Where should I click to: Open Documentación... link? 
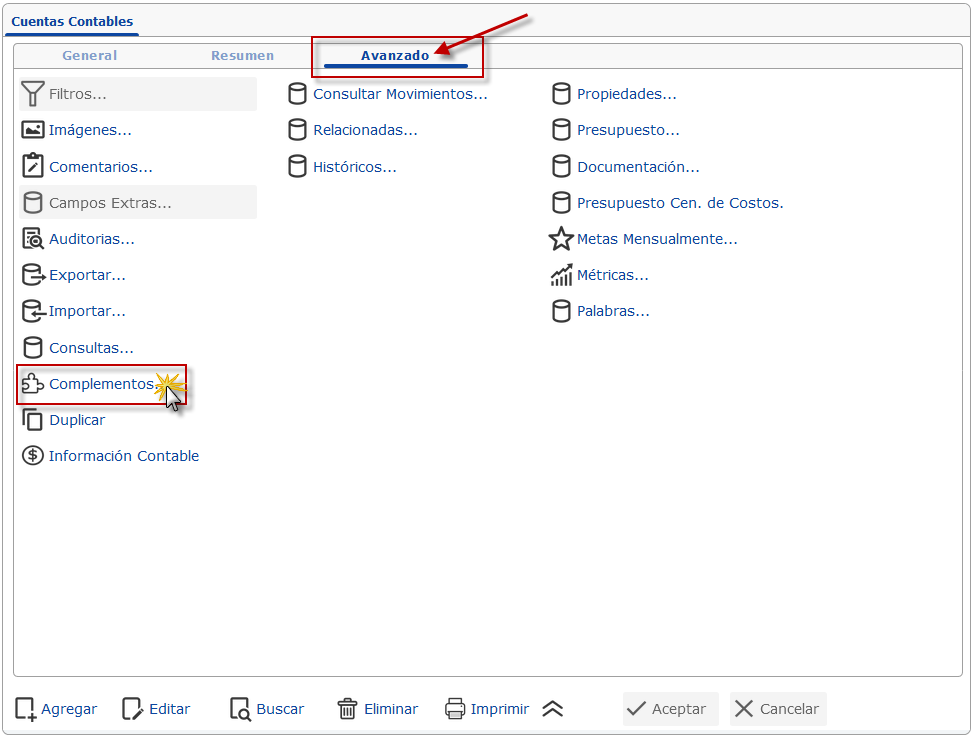[639, 167]
